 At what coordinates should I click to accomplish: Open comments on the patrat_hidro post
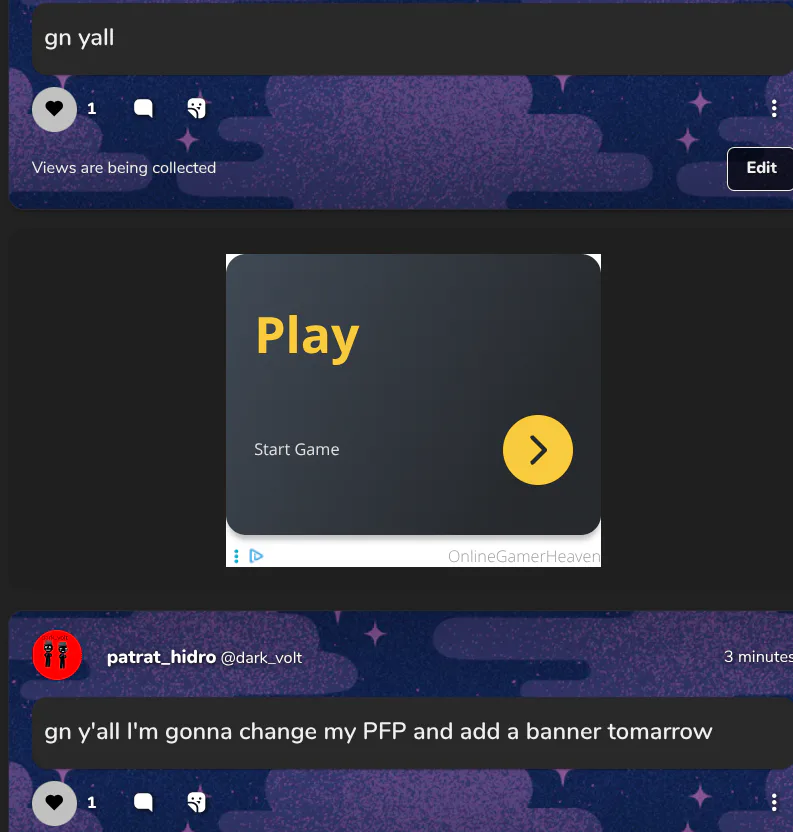(143, 802)
